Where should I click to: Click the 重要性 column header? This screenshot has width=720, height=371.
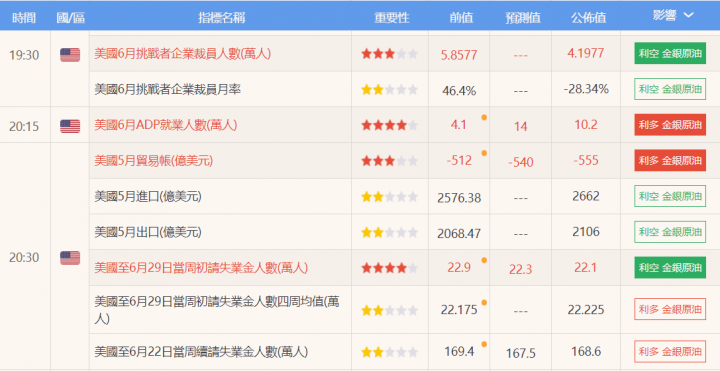[x=391, y=17]
